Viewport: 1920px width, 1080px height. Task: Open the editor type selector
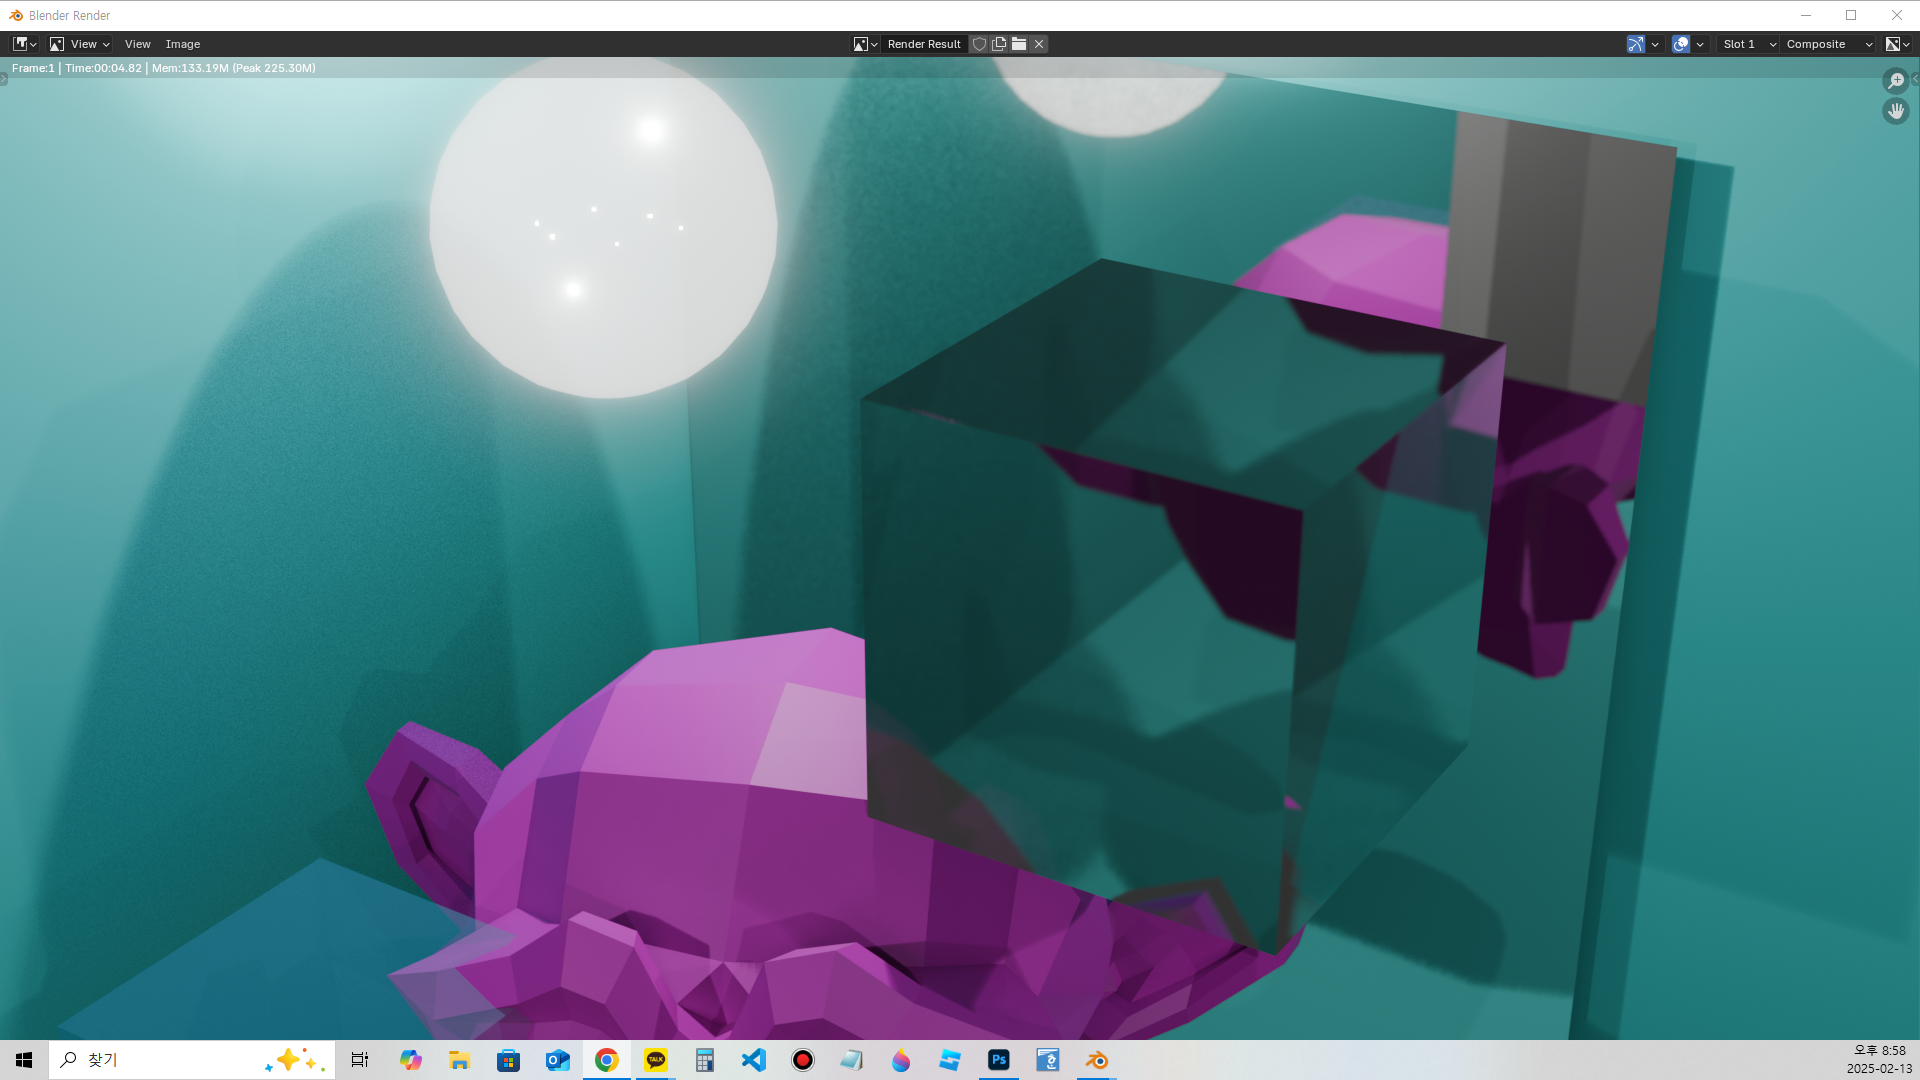[x=25, y=44]
